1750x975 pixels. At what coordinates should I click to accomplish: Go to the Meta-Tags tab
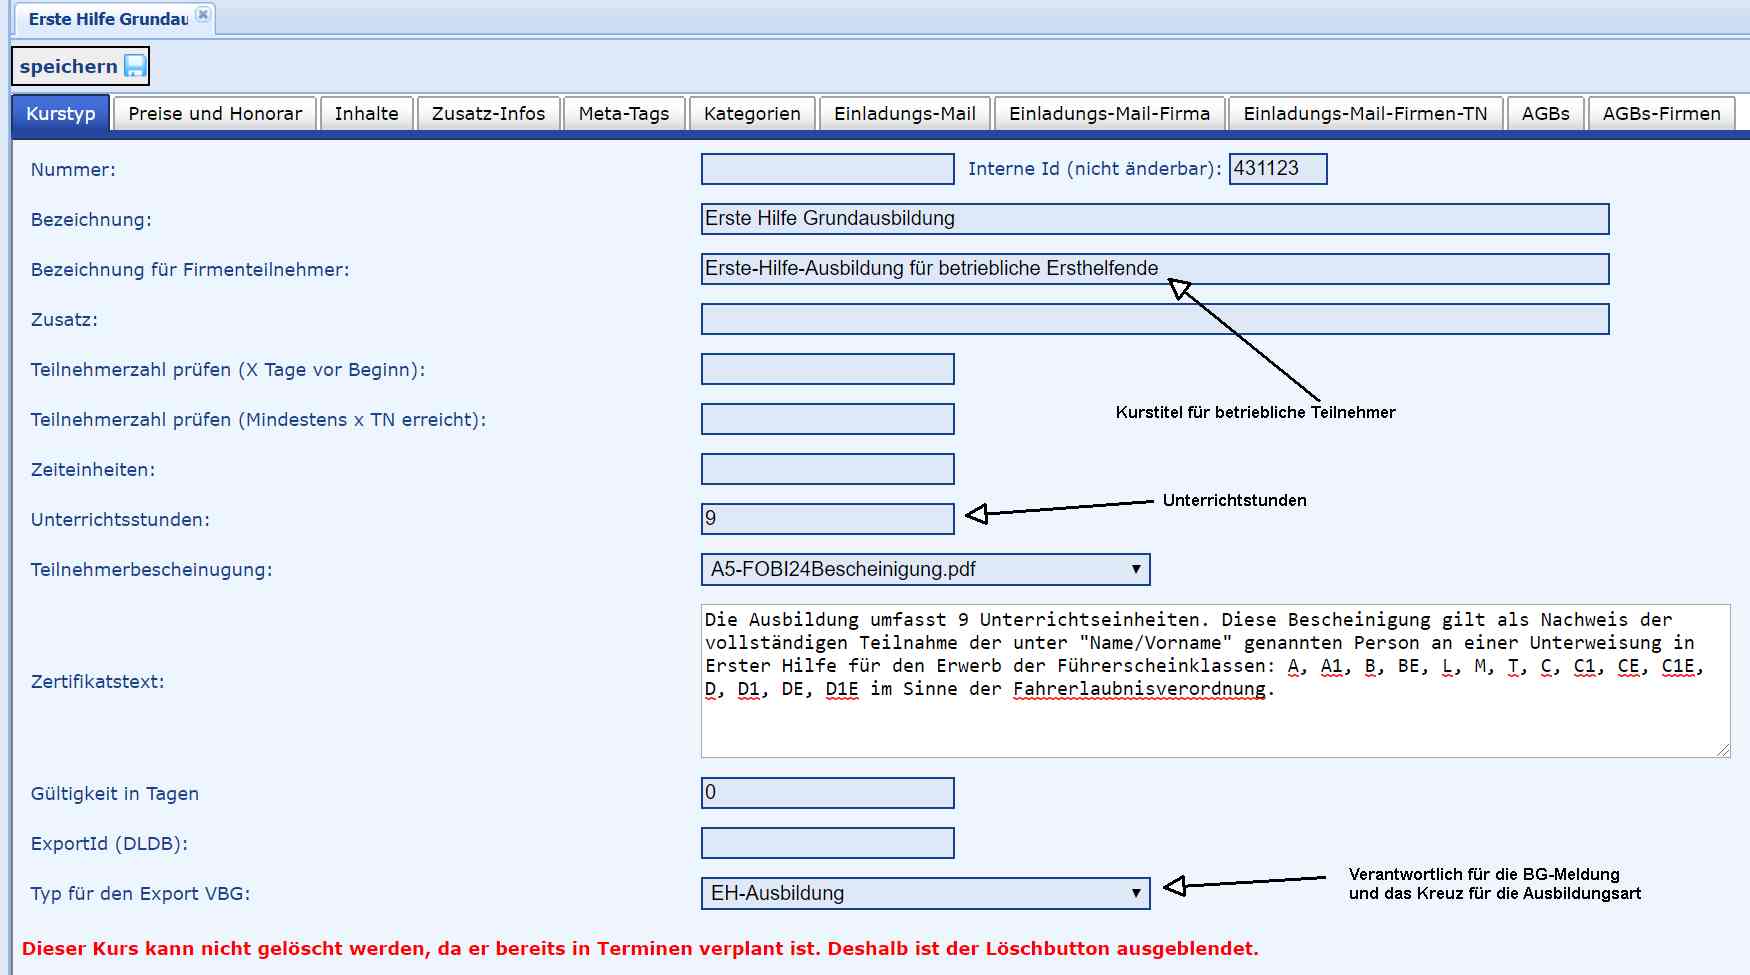coord(623,114)
